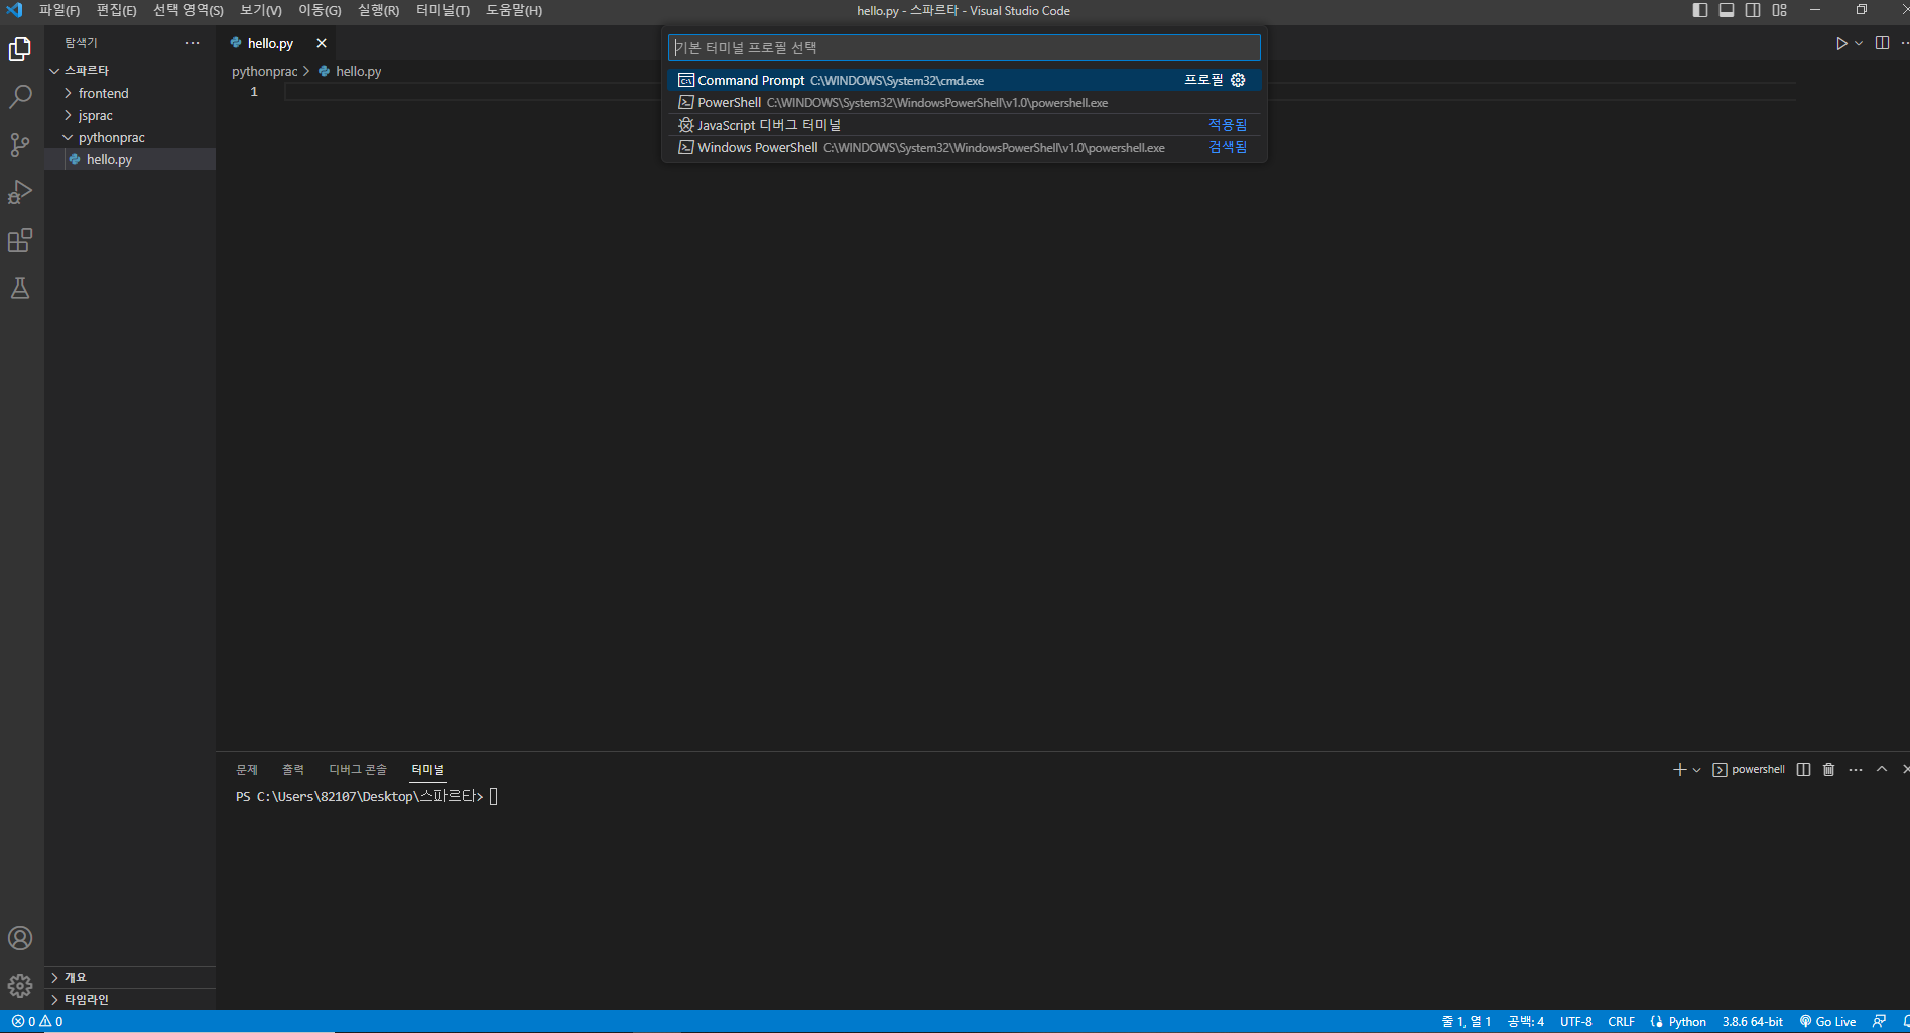The width and height of the screenshot is (1910, 1033).
Task: Open the 선택 영역(S) menu
Action: tap(188, 10)
